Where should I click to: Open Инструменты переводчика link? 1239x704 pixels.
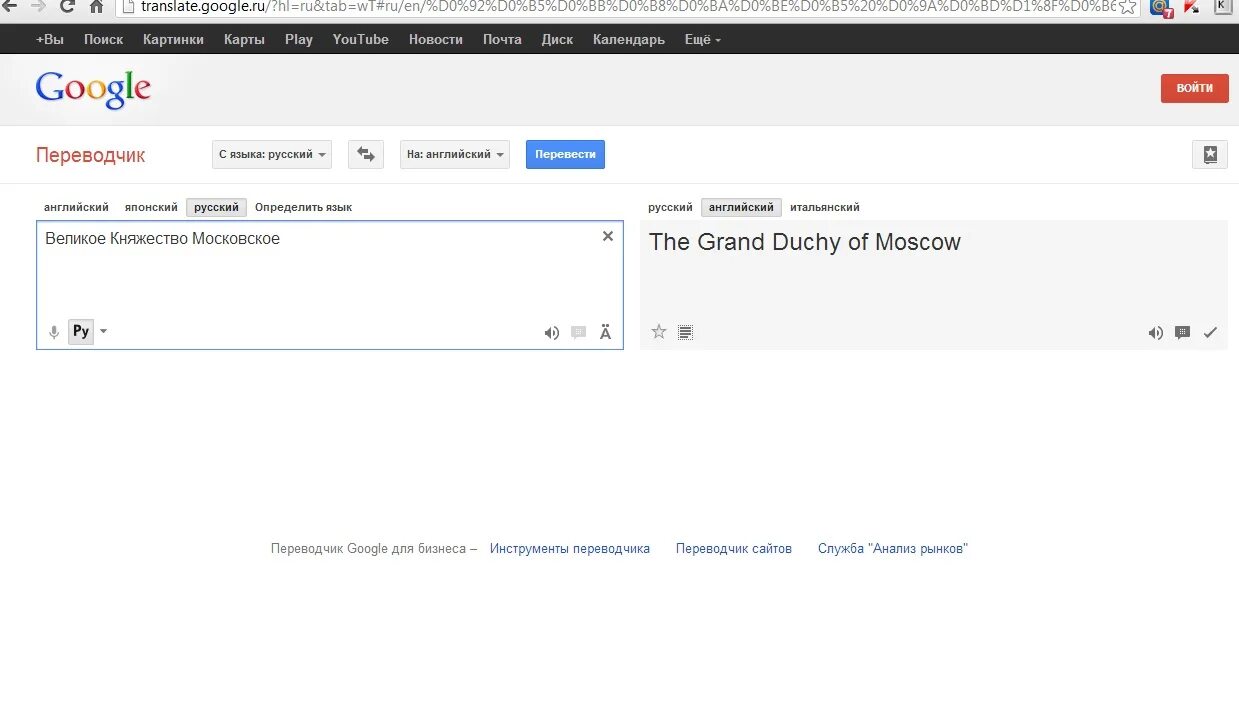(x=570, y=548)
